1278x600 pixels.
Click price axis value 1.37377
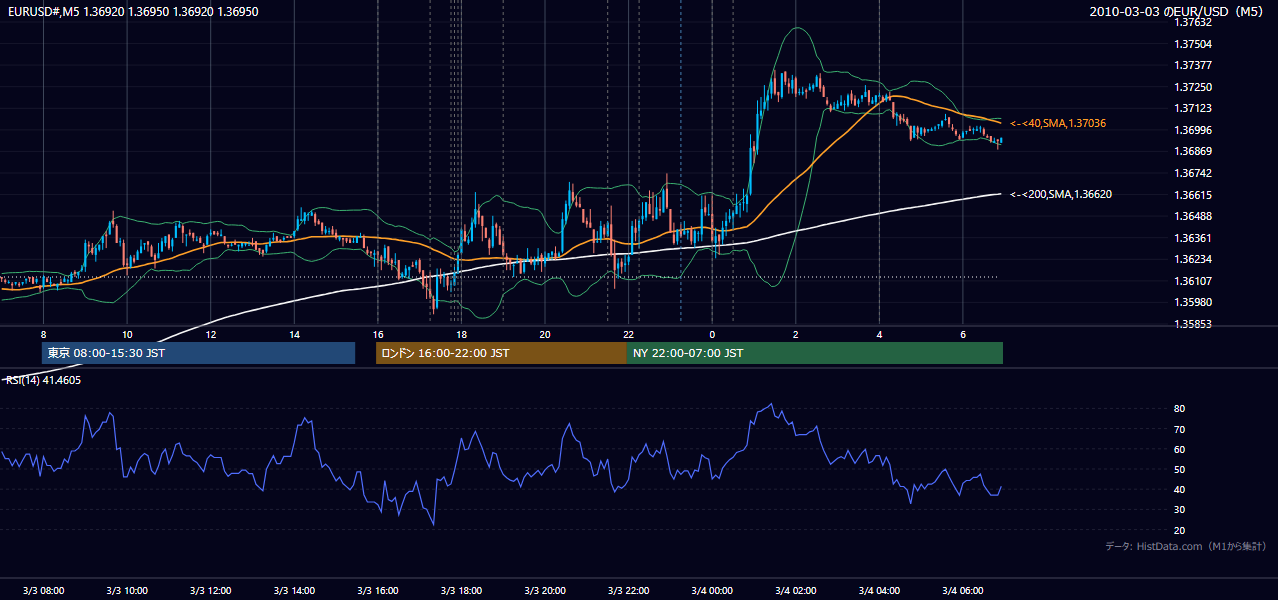click(1192, 65)
